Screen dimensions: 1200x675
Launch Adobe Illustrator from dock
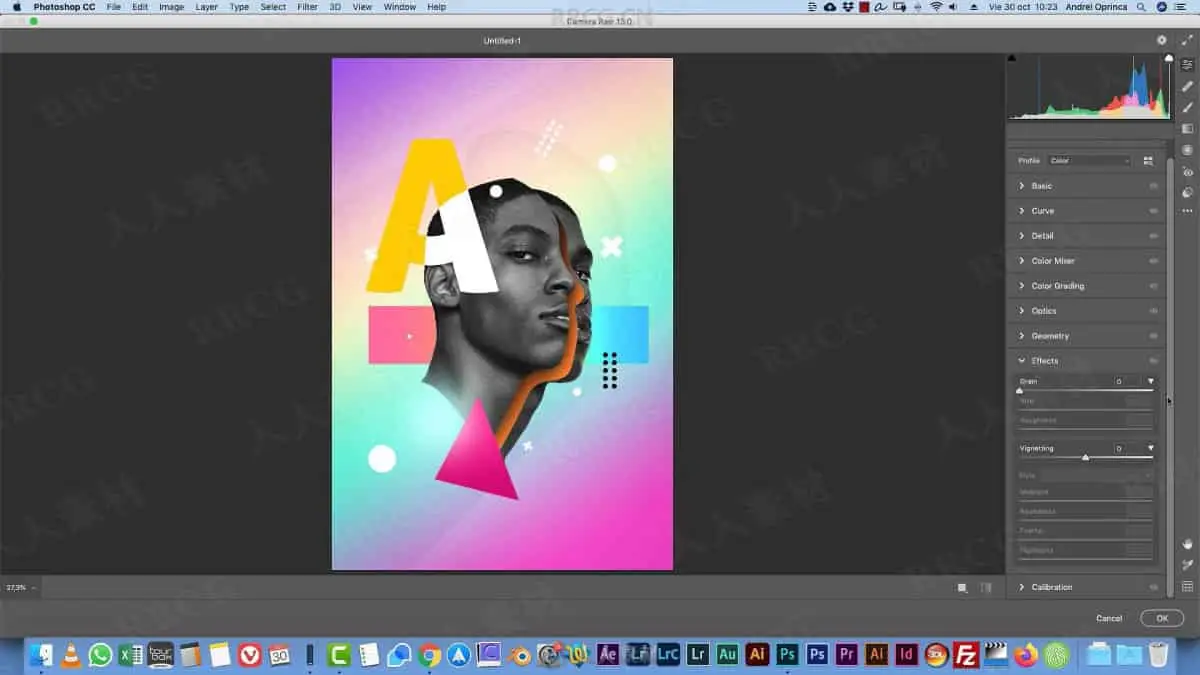757,655
